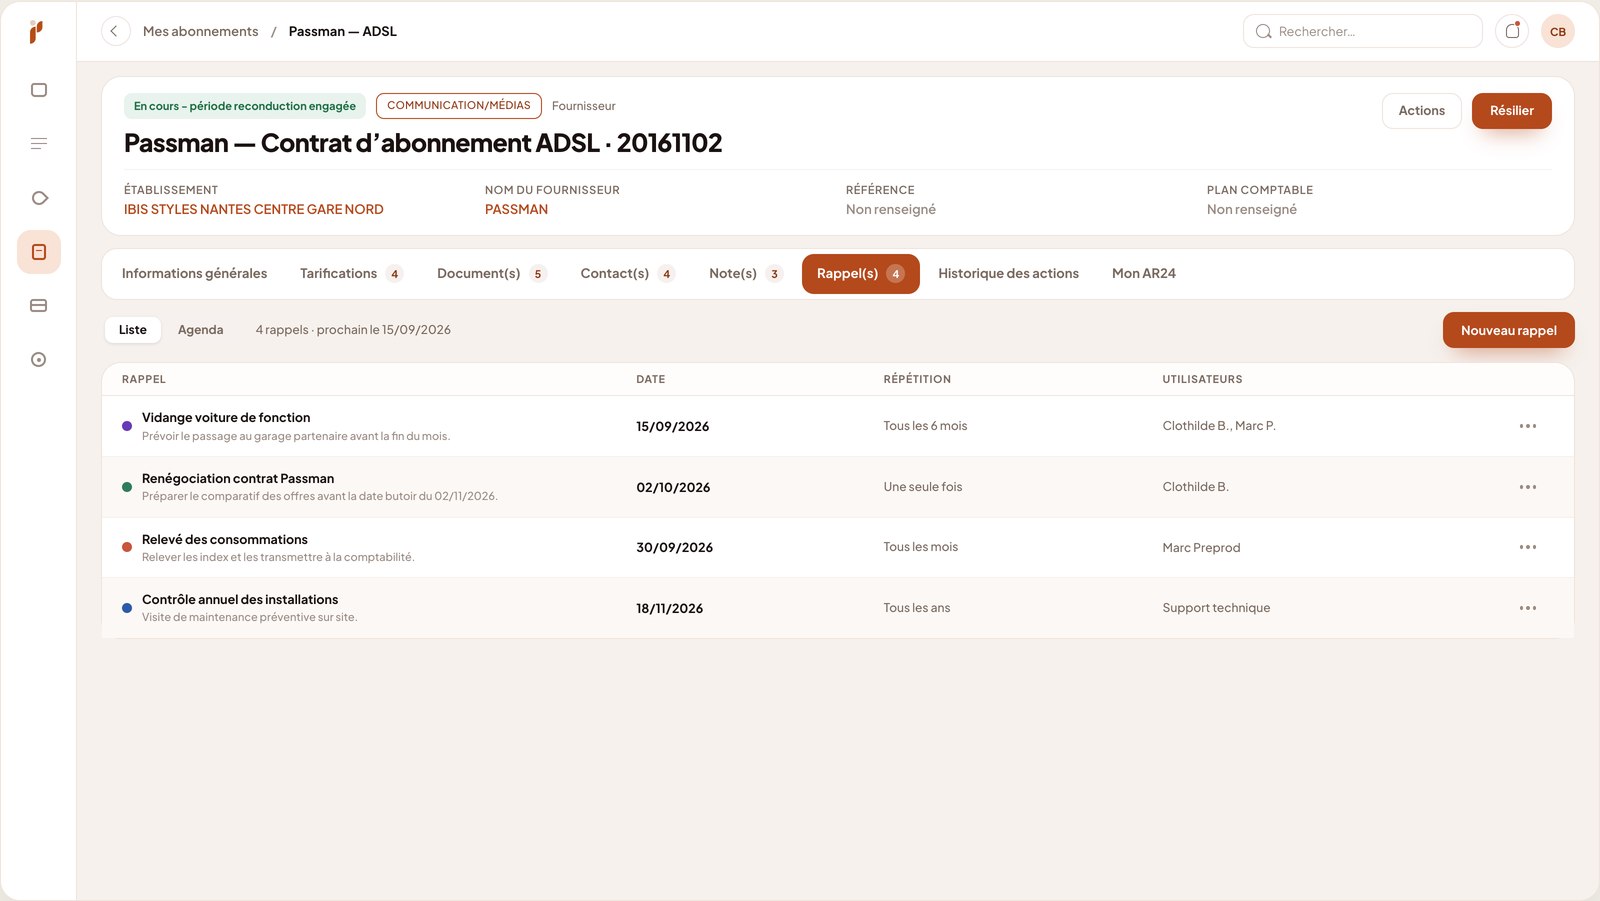Open the circle-with-dot icon in the sidebar

tap(39, 360)
